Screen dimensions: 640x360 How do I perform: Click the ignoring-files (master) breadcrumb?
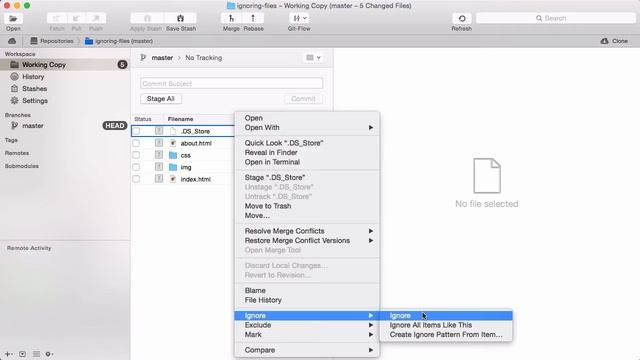[119, 41]
